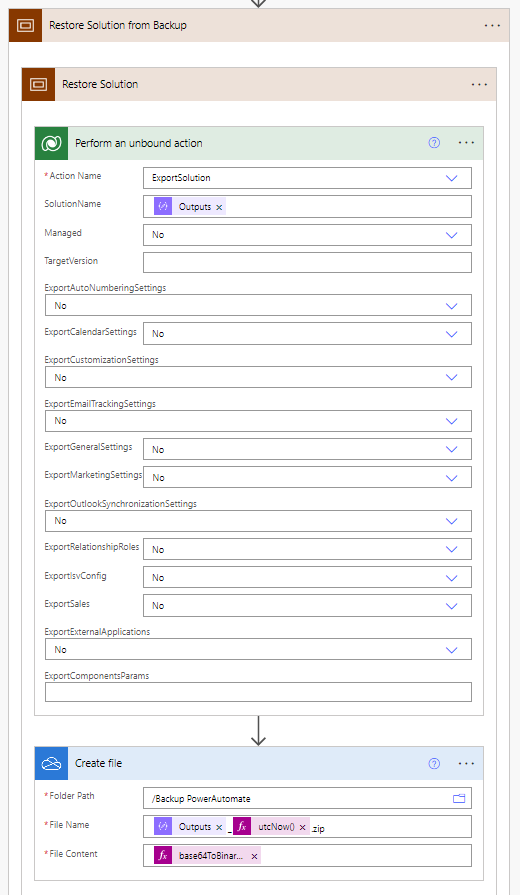
Task: Open the ExportCustomizationSettings dropdown
Action: [x=452, y=377]
